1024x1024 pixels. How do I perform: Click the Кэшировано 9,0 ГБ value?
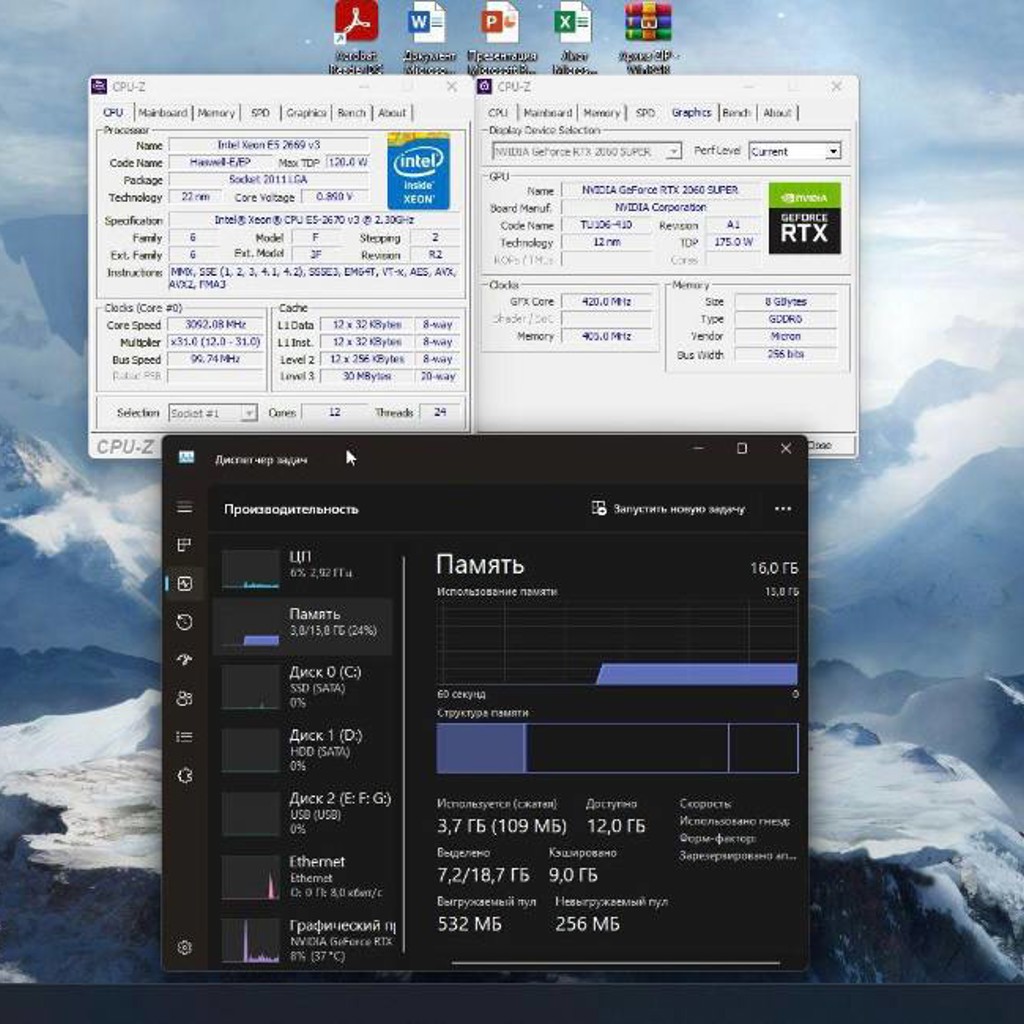tap(573, 875)
